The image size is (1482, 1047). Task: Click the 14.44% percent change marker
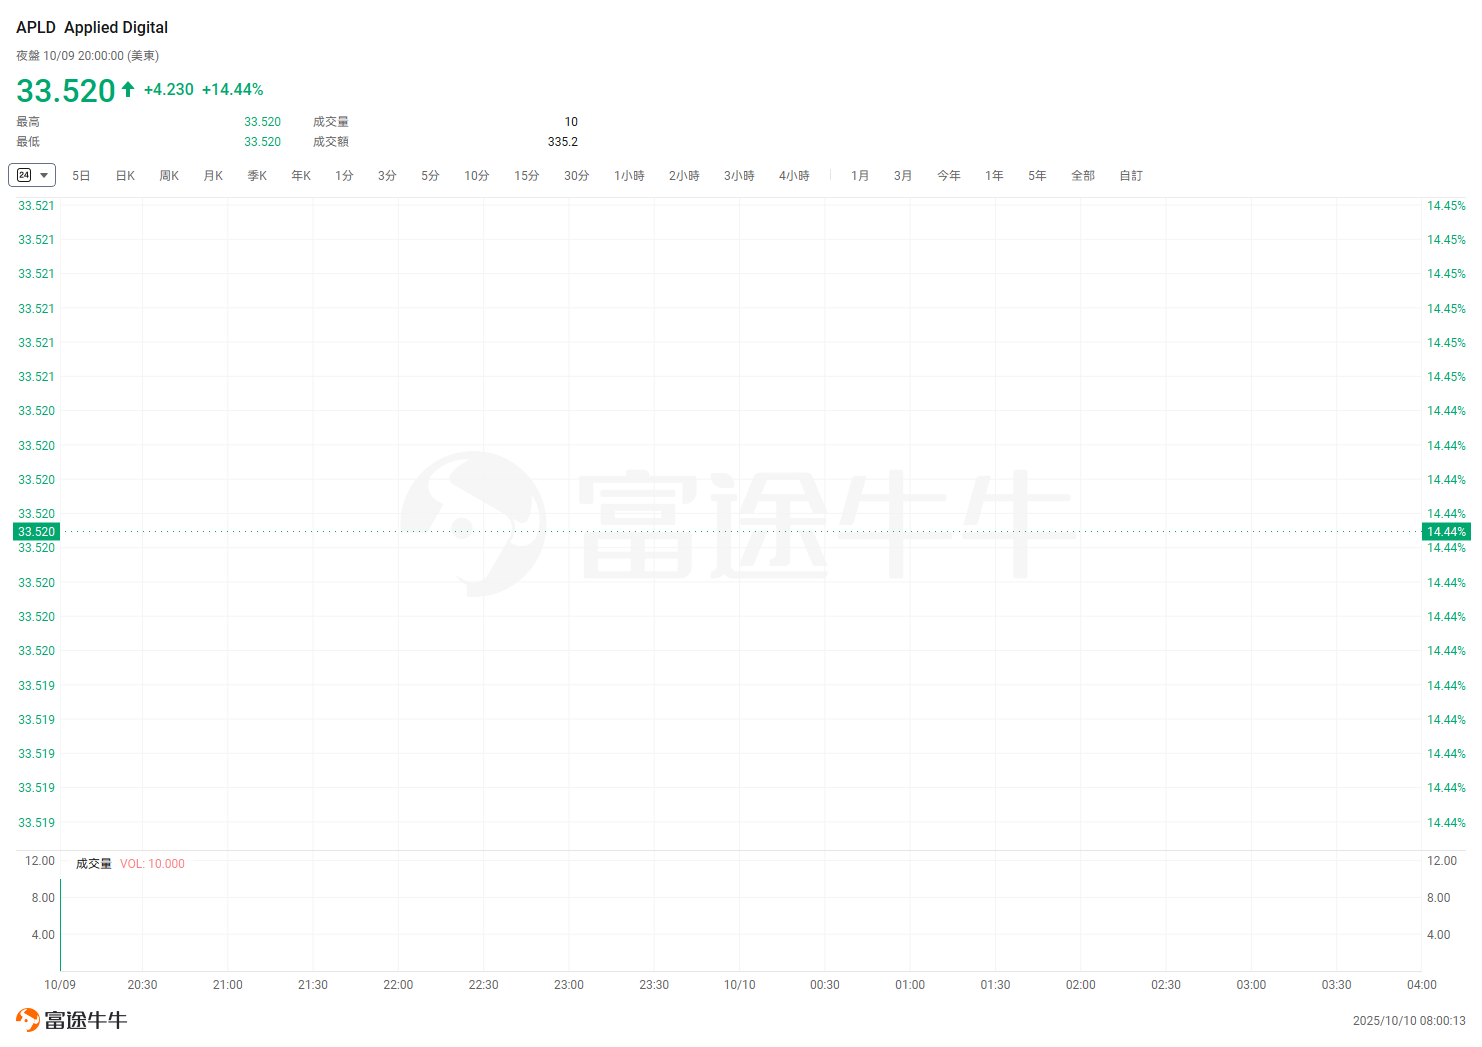[1446, 532]
